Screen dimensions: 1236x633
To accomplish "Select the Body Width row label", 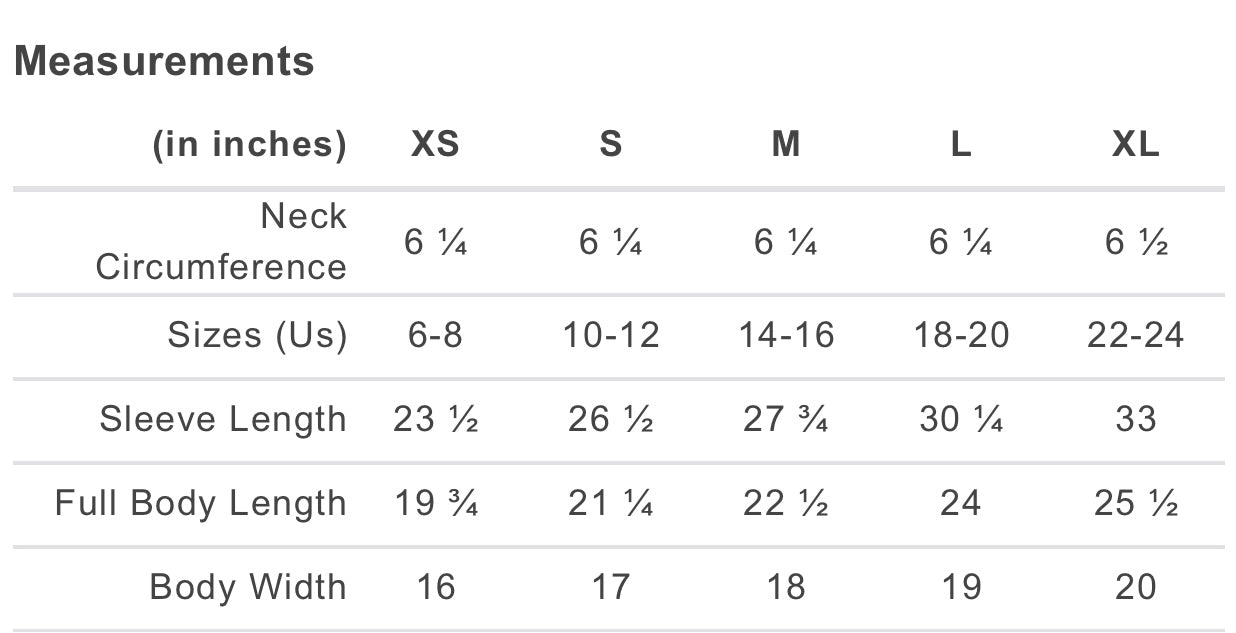I will 248,587.
